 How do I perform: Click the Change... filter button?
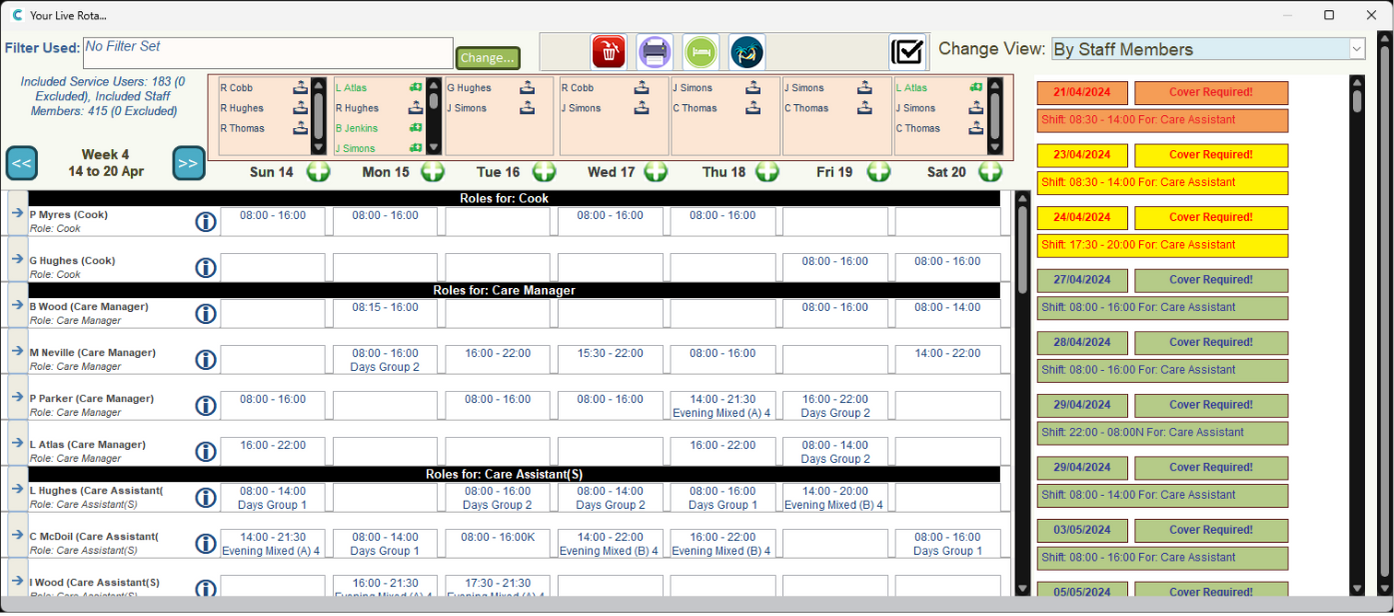488,58
